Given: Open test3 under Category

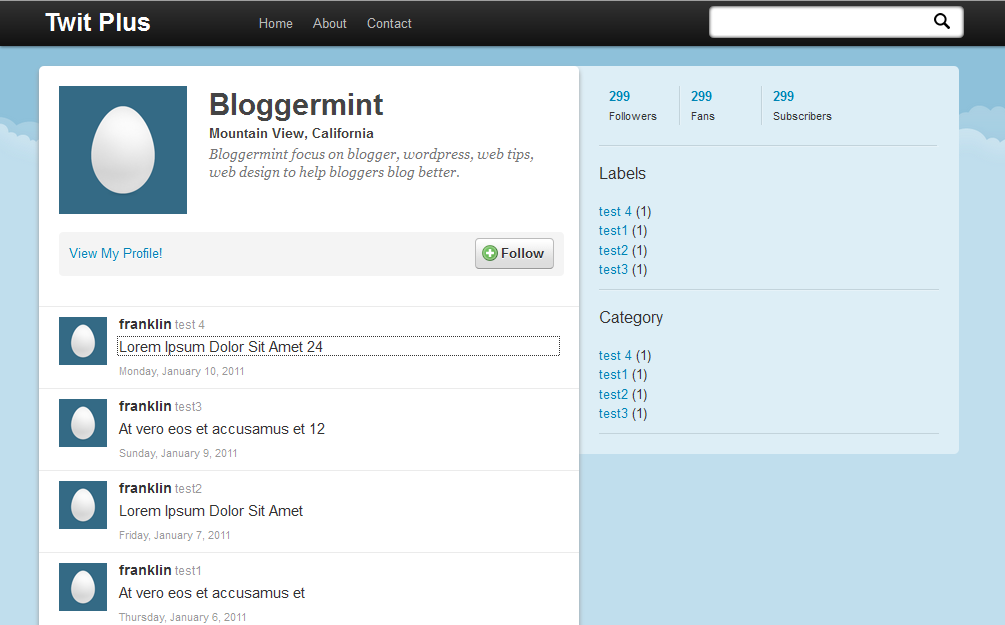Looking at the screenshot, I should click(x=613, y=414).
